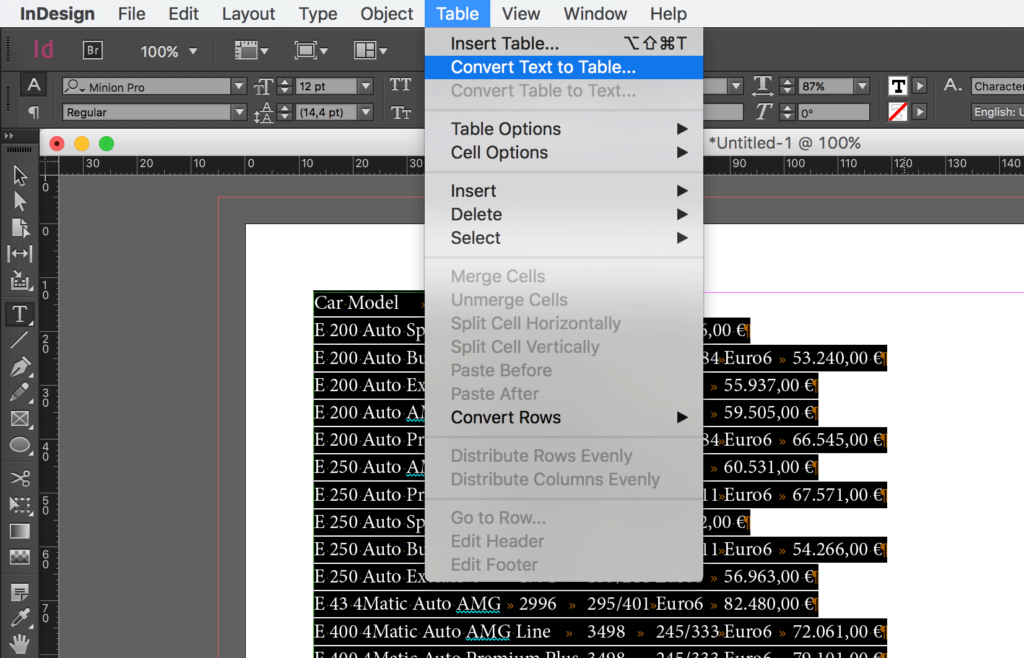
Task: Open the horizontal scale 87% dropdown
Action: click(x=862, y=86)
